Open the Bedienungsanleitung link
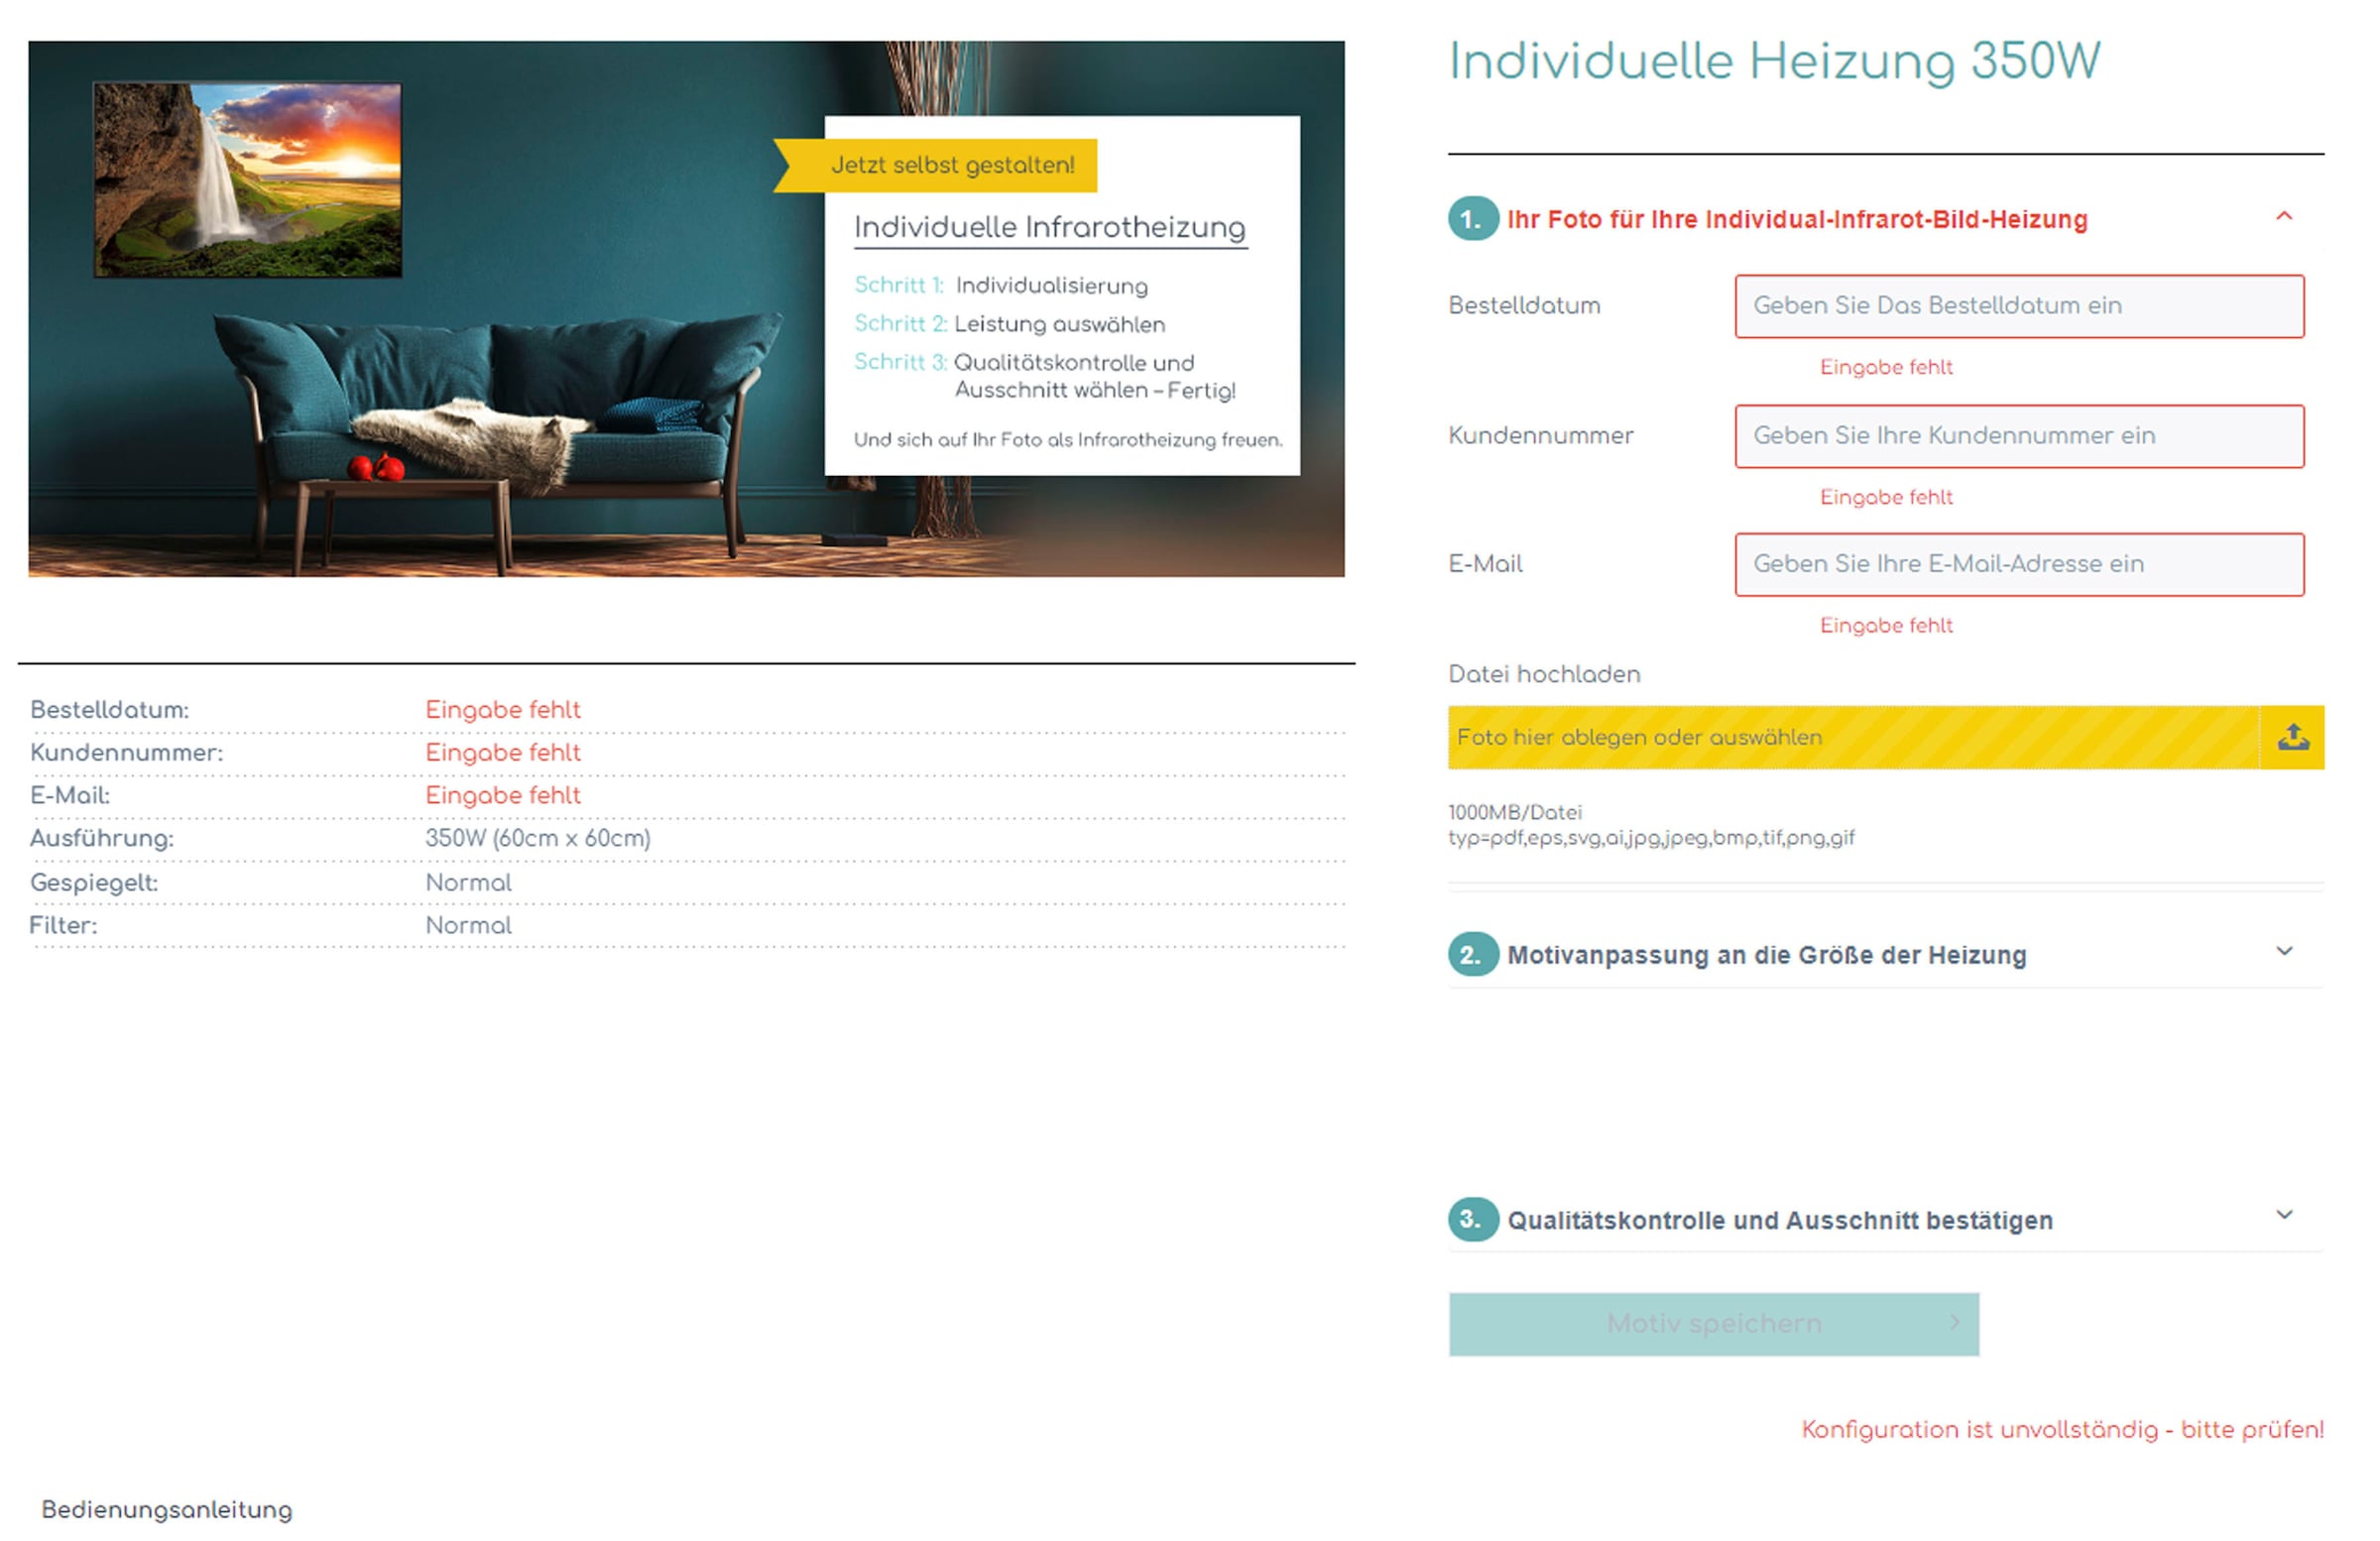This screenshot has width=2380, height=1541. click(167, 1509)
